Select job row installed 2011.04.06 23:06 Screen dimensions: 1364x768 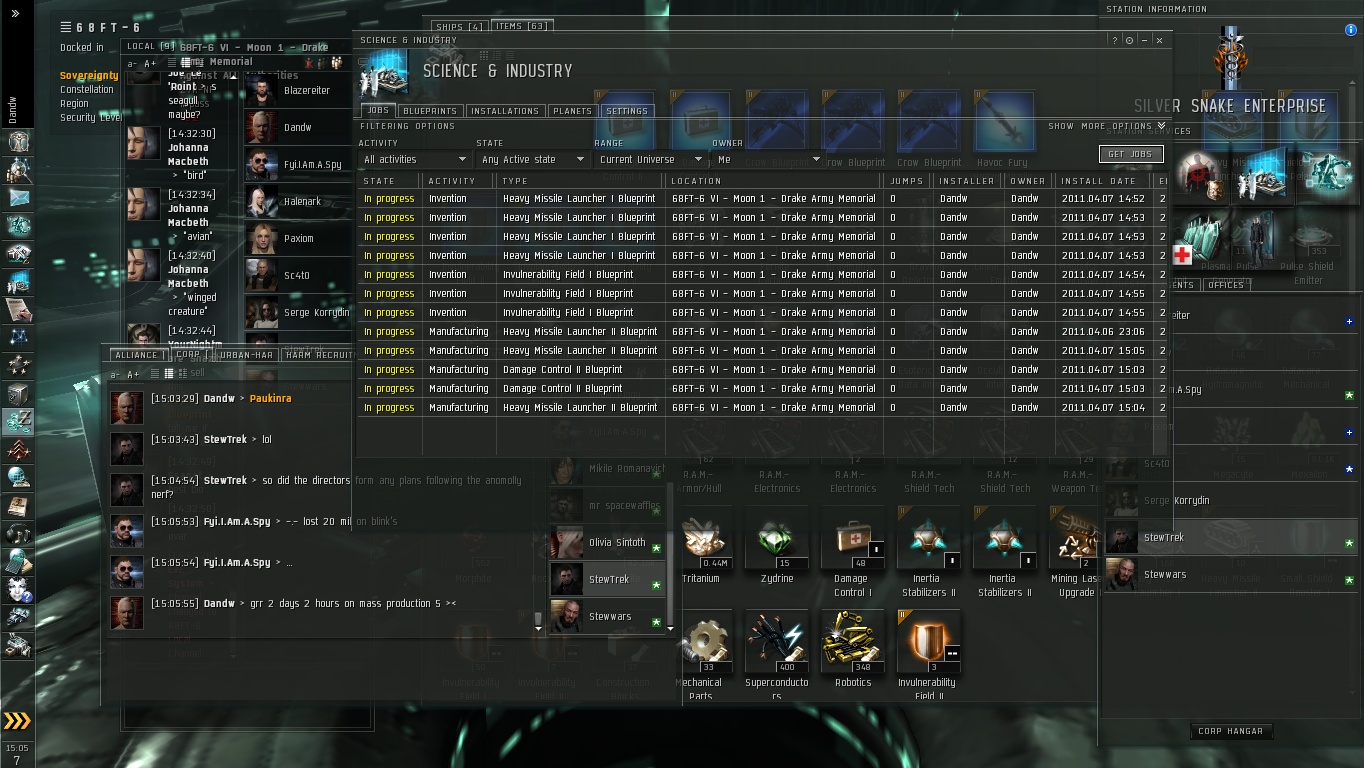click(763, 332)
